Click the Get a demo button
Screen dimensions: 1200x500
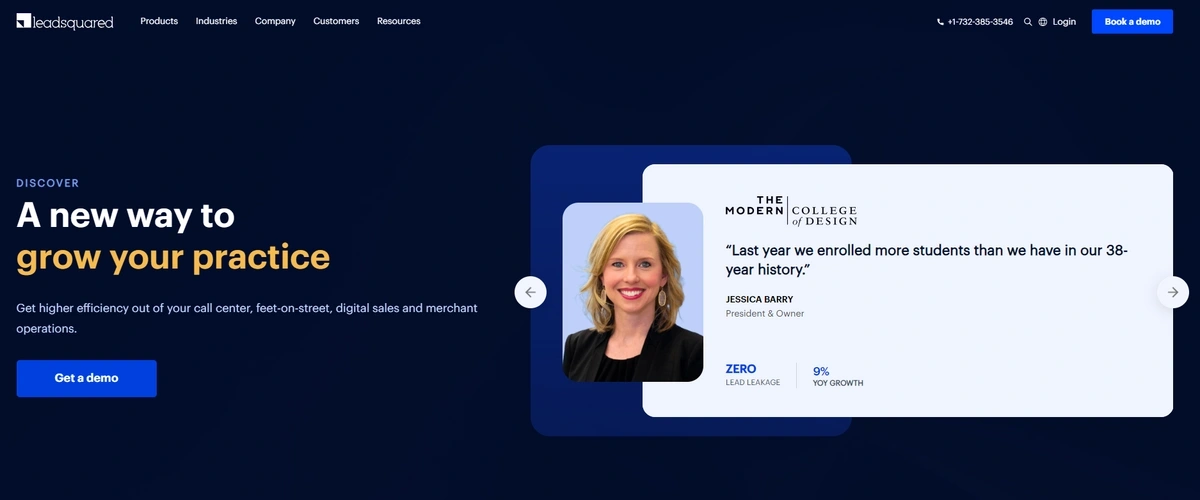[86, 378]
